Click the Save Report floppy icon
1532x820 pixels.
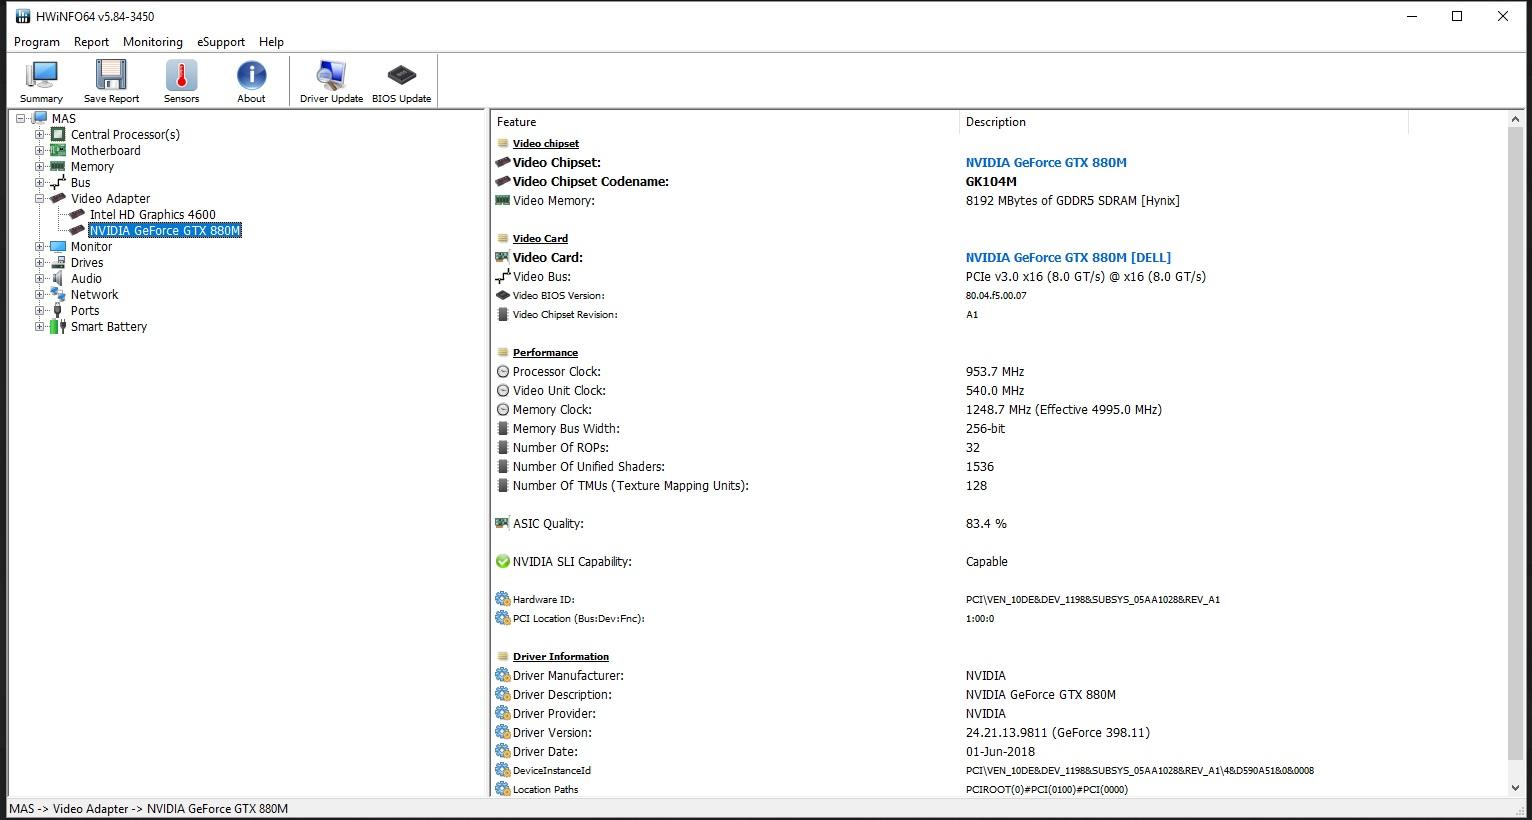tap(111, 80)
